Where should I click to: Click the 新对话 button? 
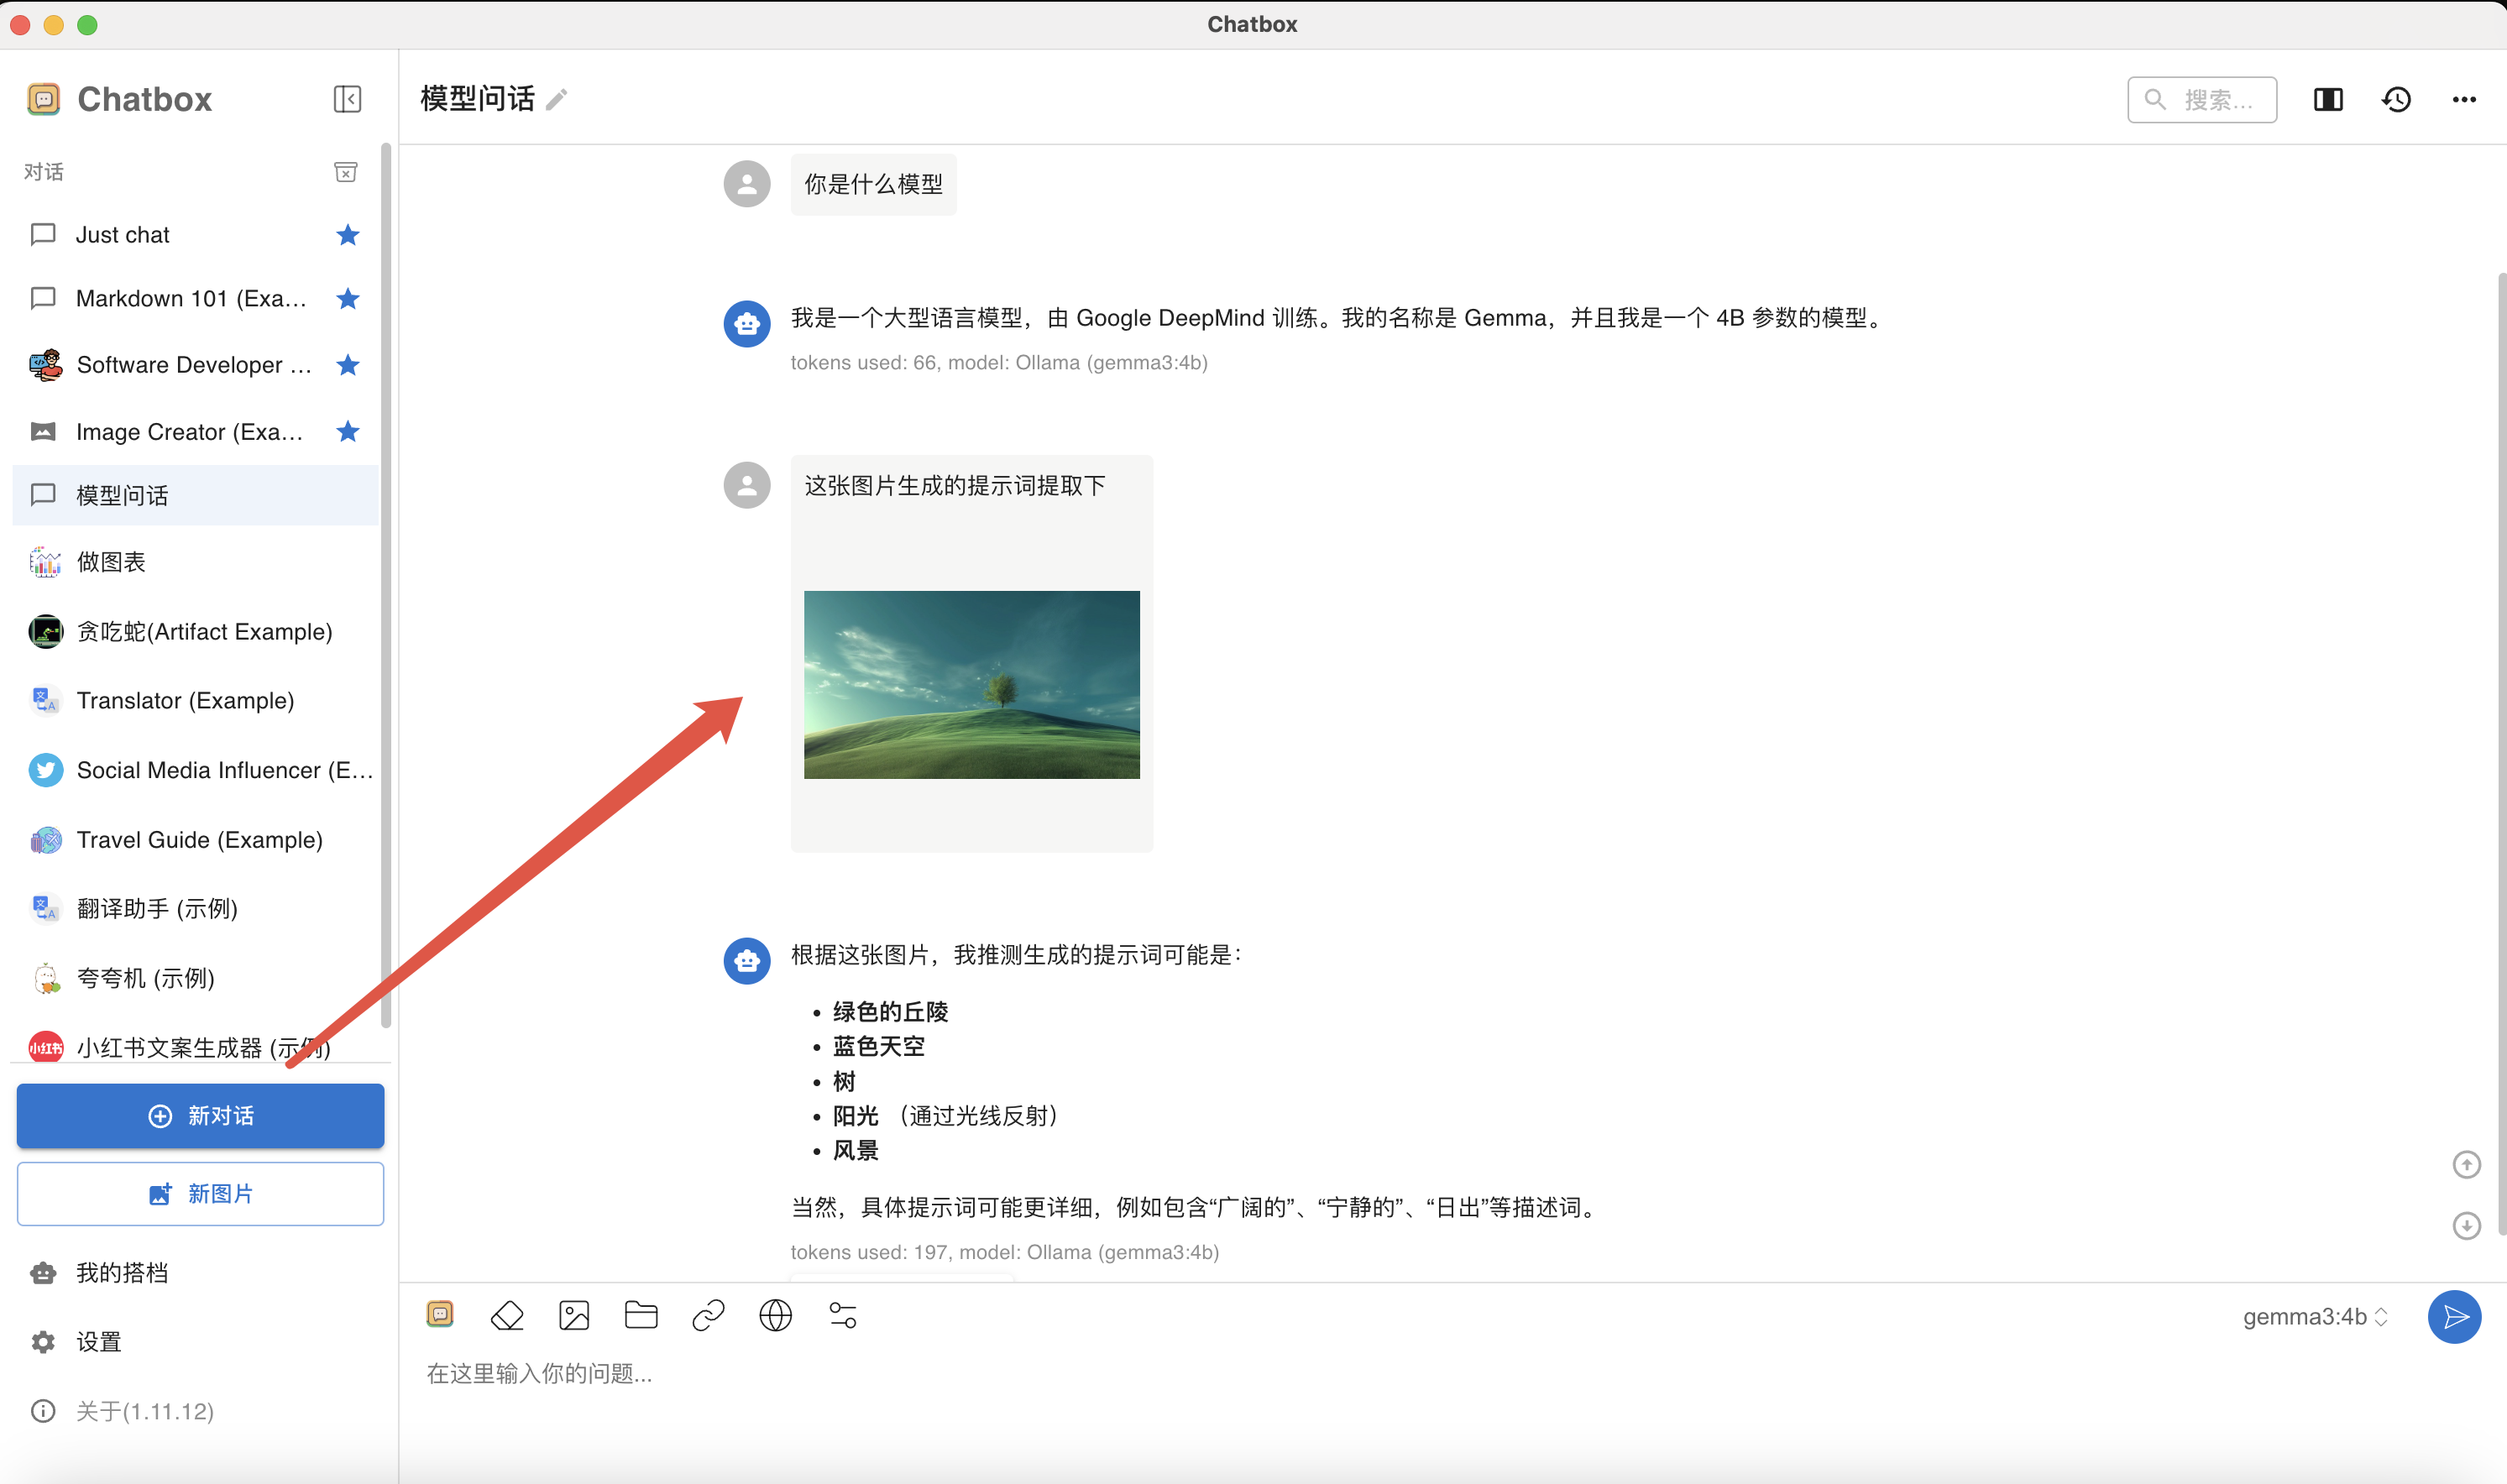(200, 1116)
